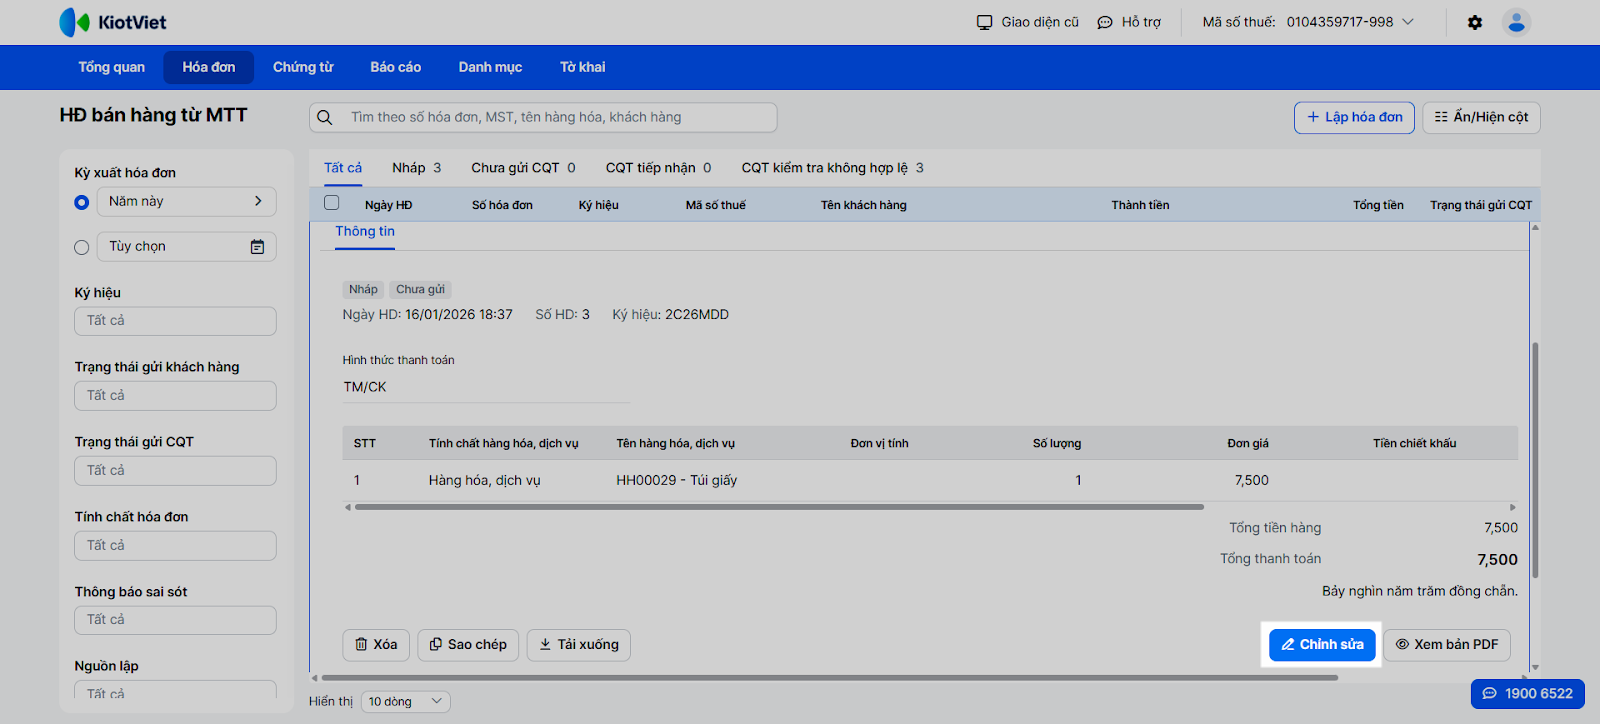Click the item table horizontal scrollbar

click(x=779, y=507)
